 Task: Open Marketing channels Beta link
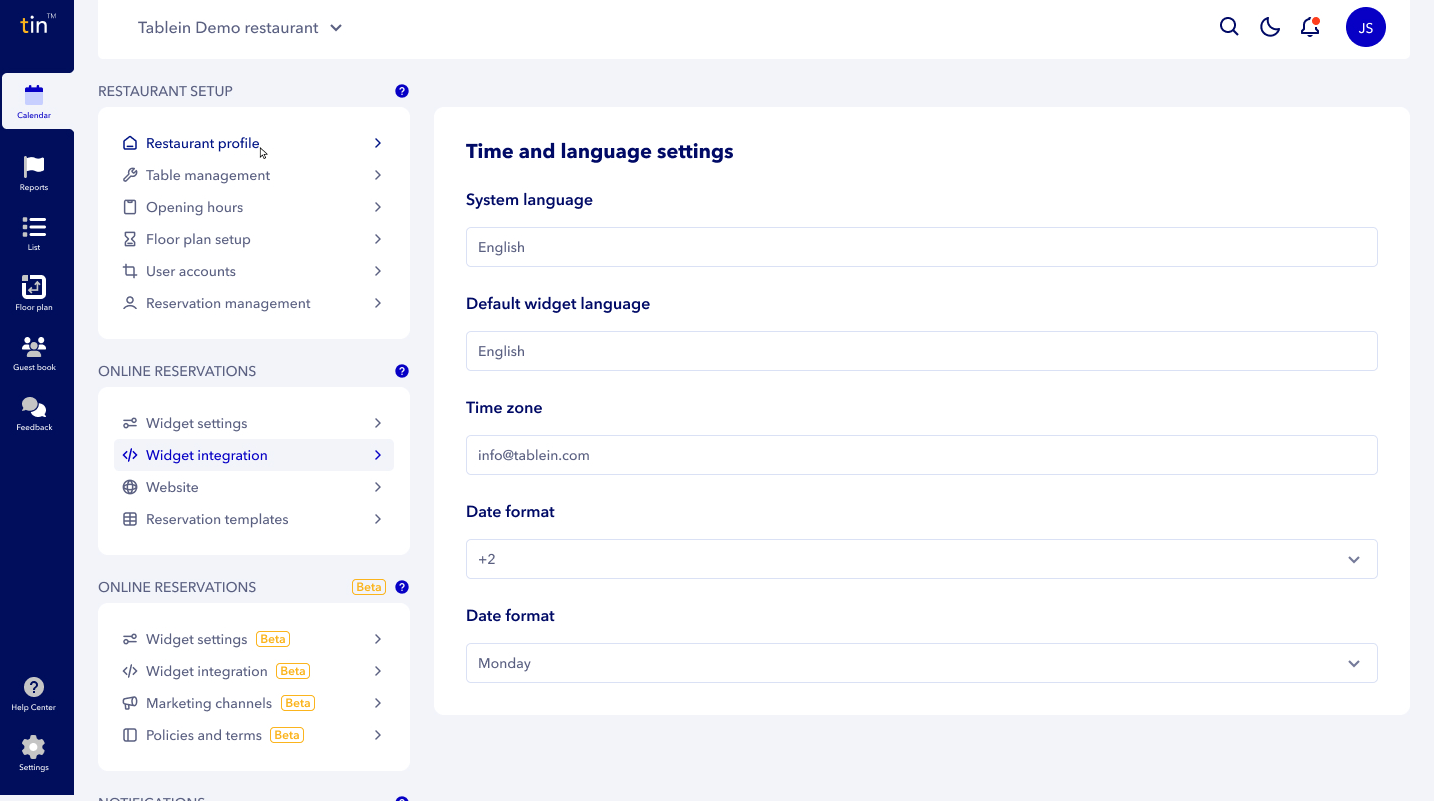(x=254, y=703)
